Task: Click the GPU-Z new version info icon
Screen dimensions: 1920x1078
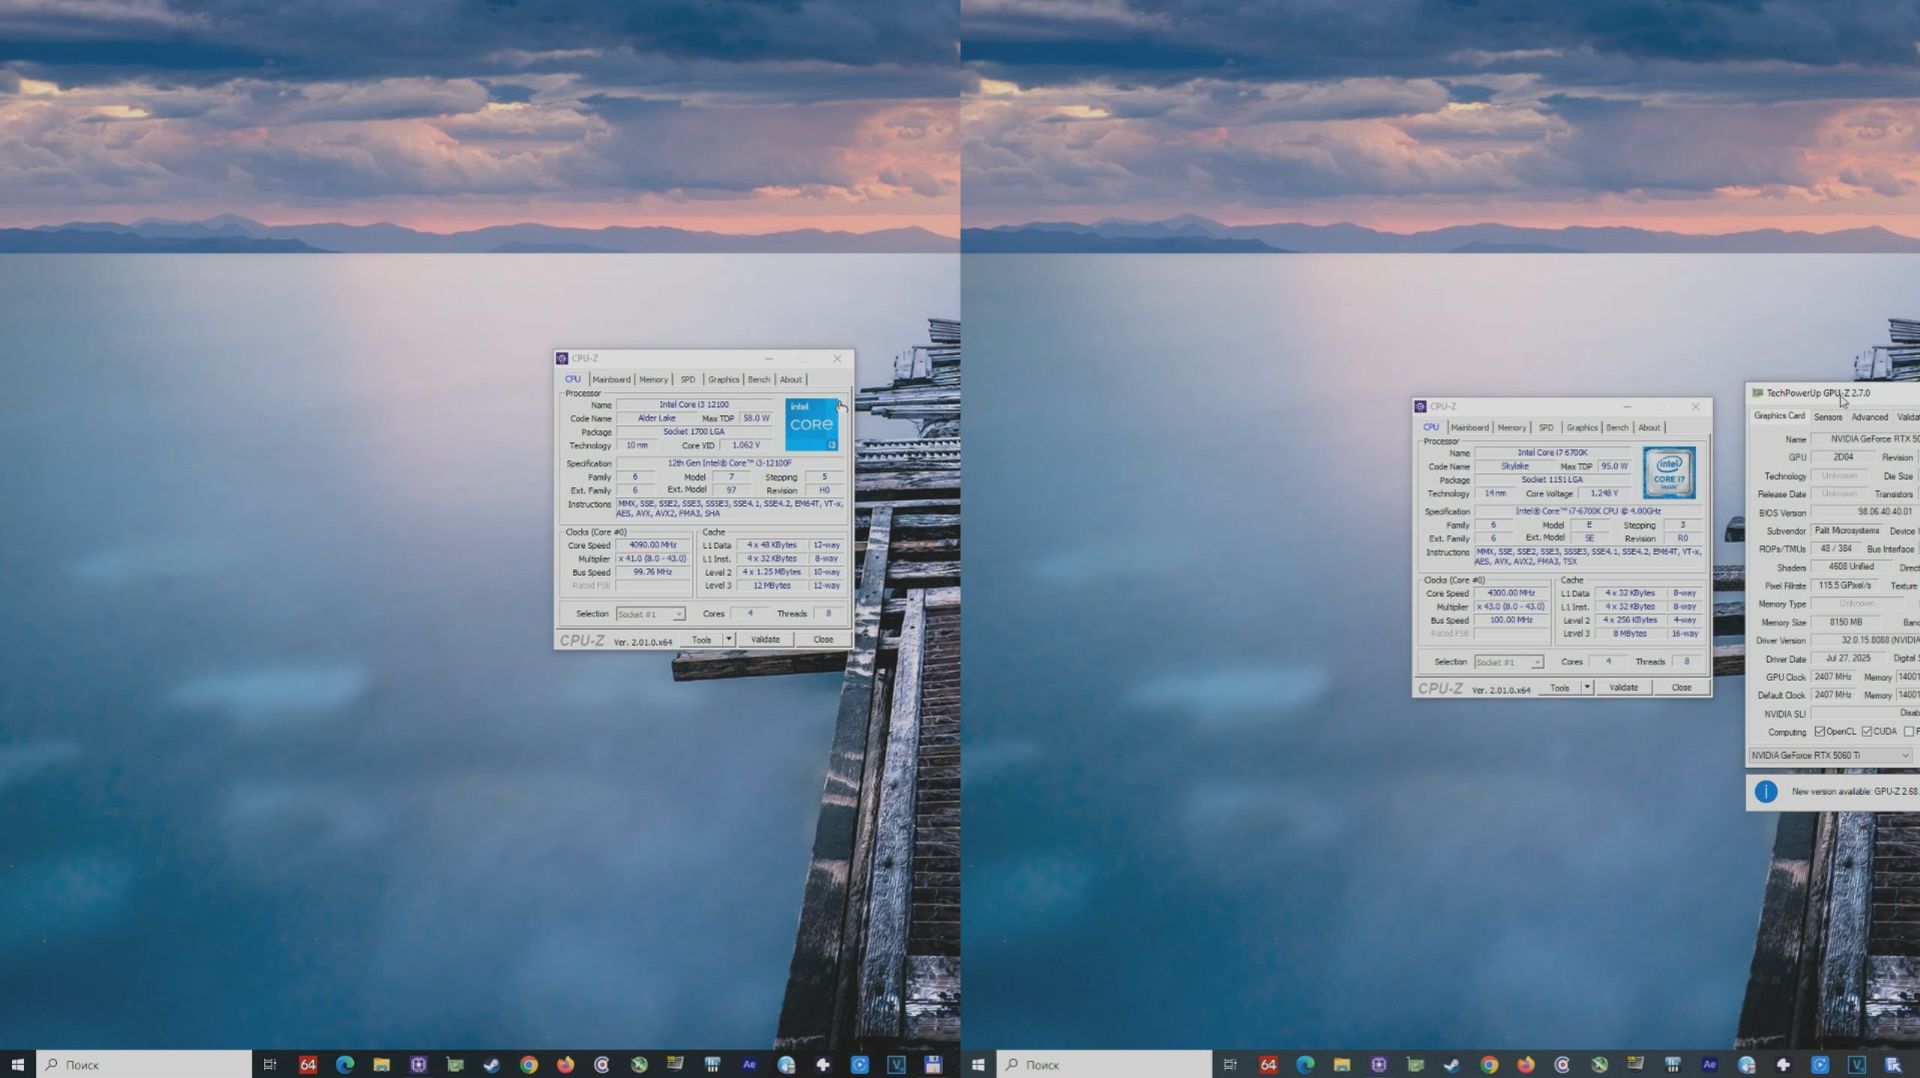Action: (x=1766, y=791)
